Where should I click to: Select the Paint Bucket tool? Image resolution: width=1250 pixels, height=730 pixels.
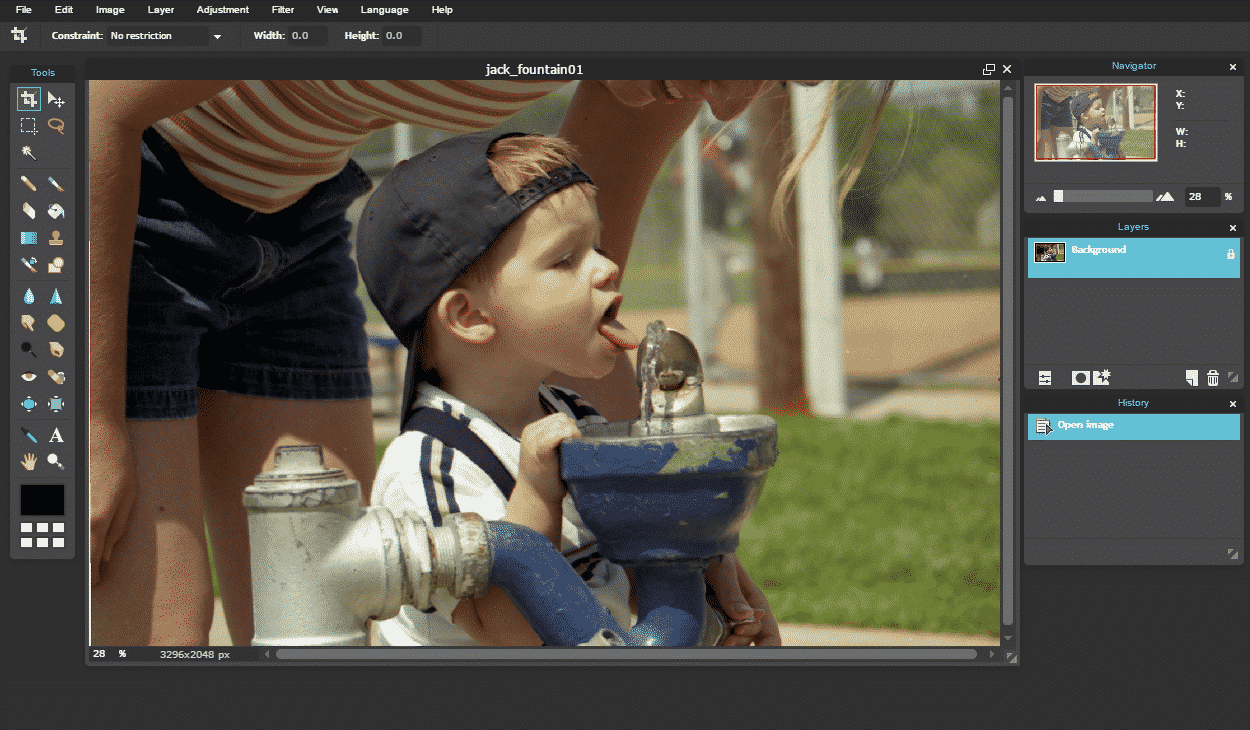[56, 211]
